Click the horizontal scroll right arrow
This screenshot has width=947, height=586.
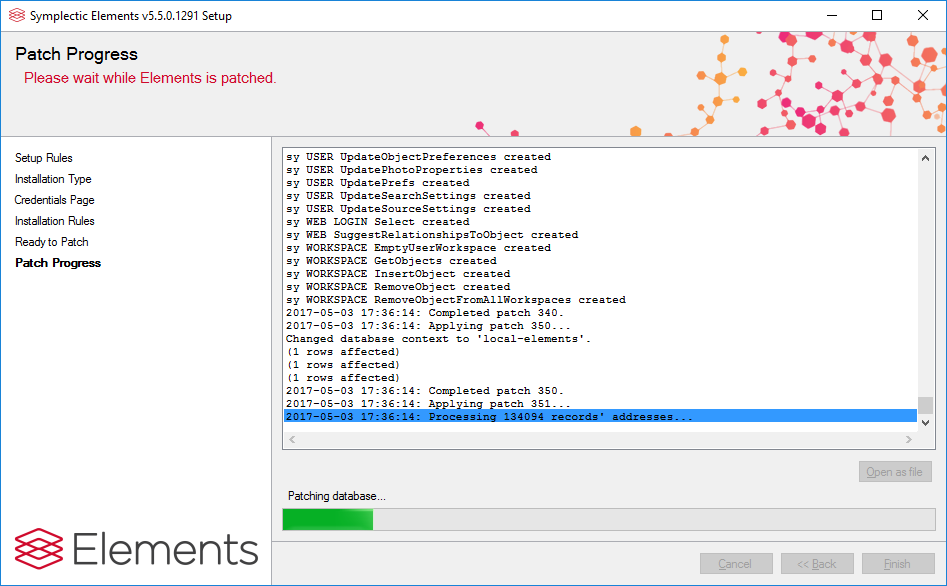point(908,439)
